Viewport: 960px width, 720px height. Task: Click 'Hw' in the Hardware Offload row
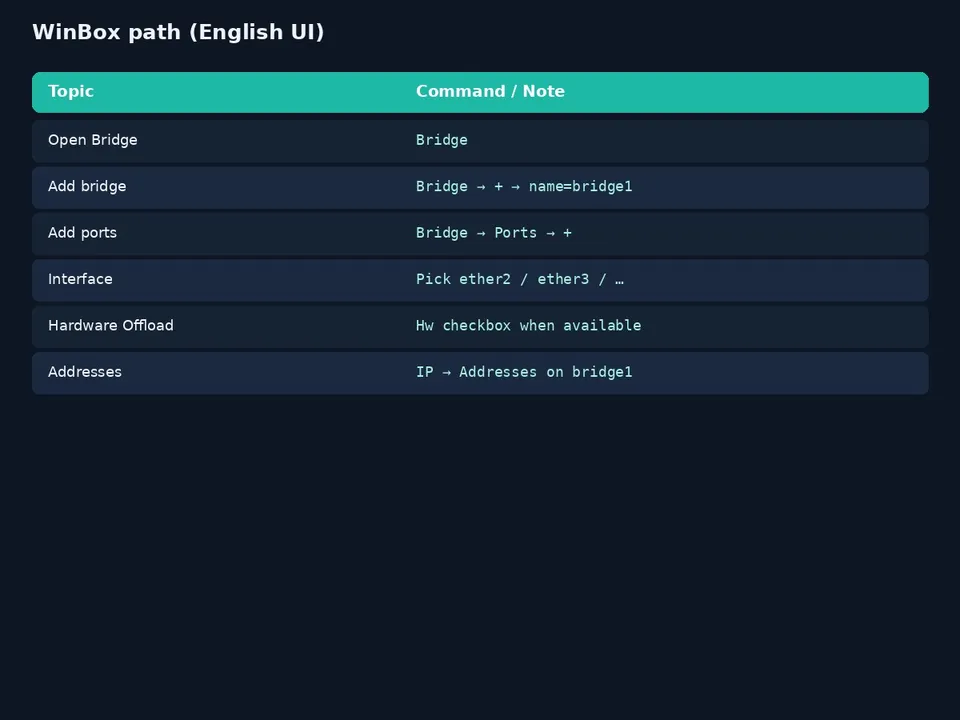tap(425, 325)
